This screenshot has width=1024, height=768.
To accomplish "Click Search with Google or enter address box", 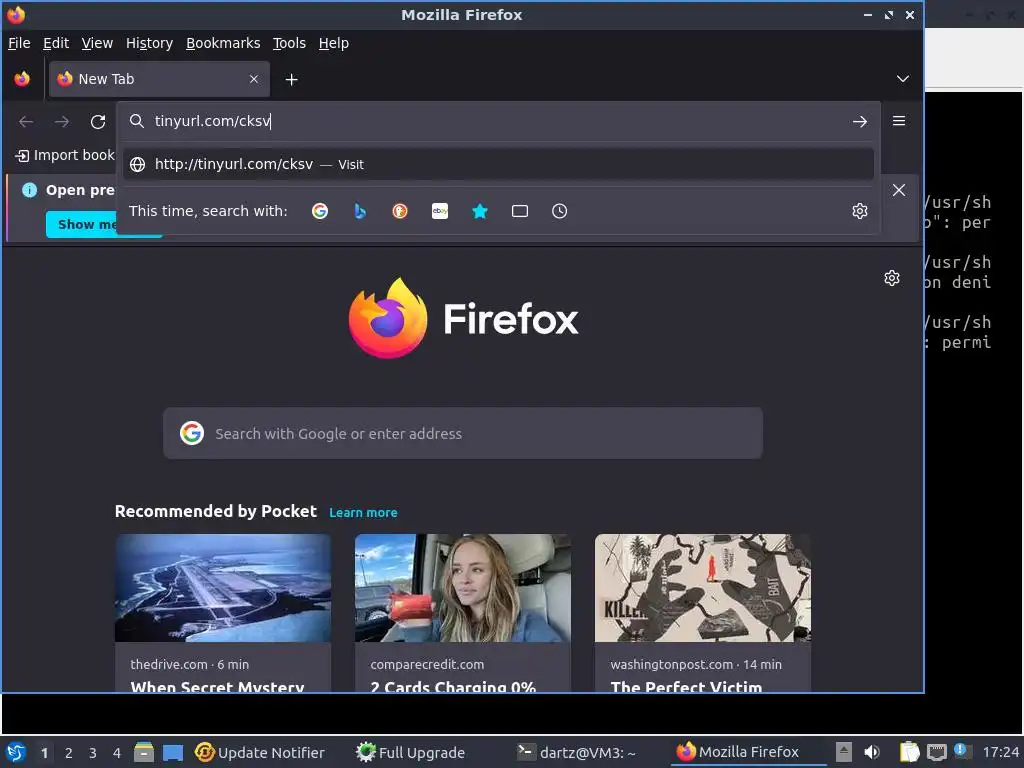I will coord(463,433).
